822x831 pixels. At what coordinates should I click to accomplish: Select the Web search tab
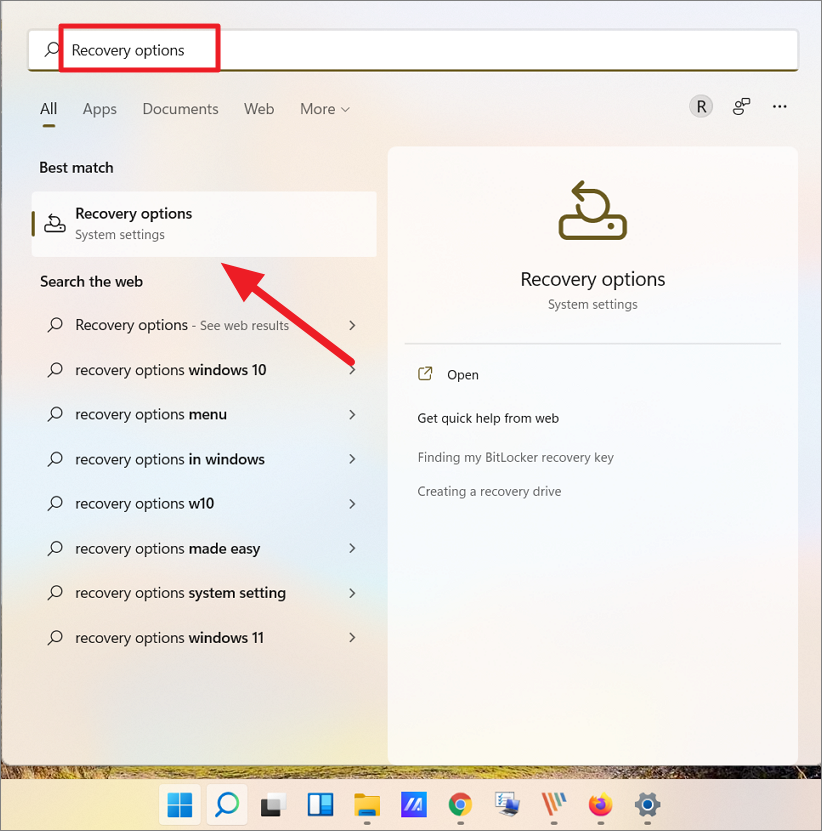(259, 109)
